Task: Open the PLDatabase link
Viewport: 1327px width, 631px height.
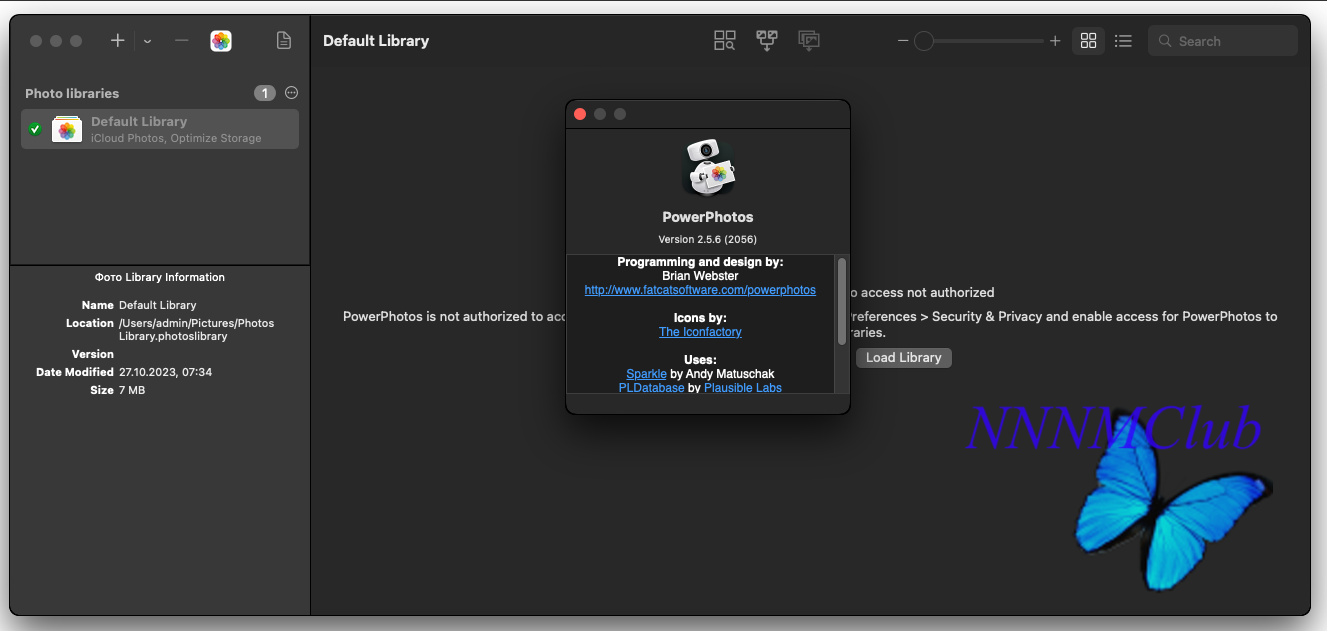Action: pyautogui.click(x=651, y=388)
